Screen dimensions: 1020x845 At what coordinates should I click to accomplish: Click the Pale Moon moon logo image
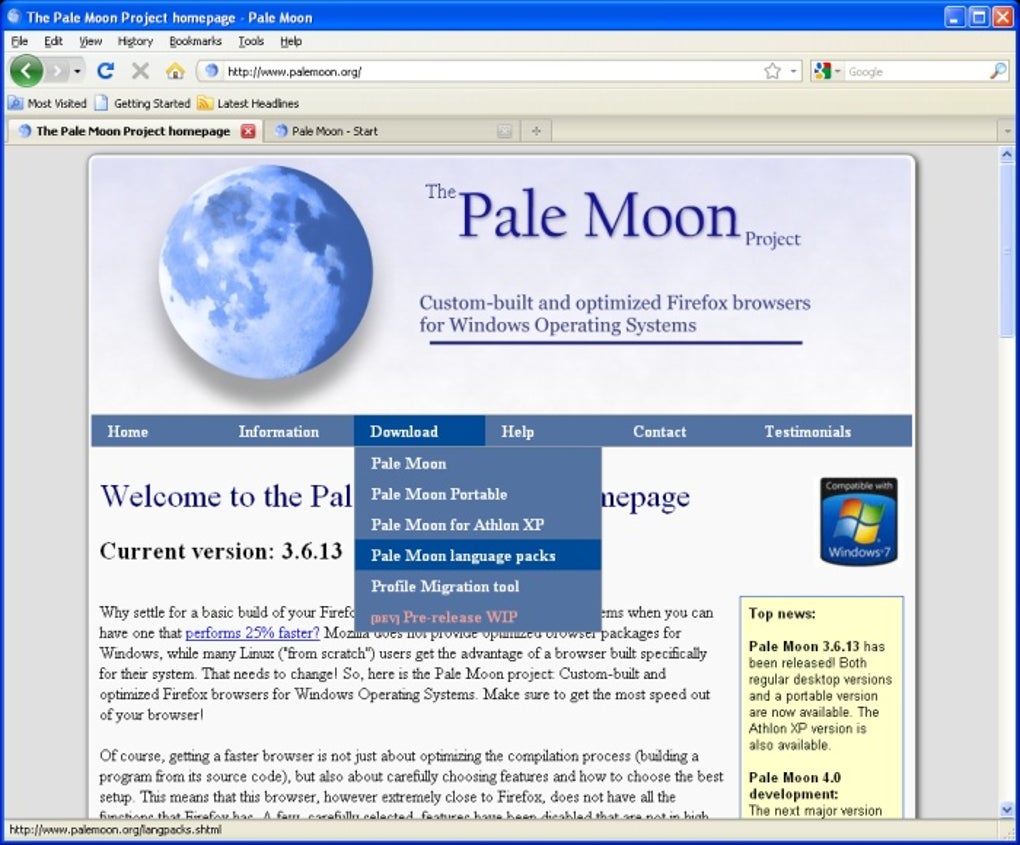(266, 274)
